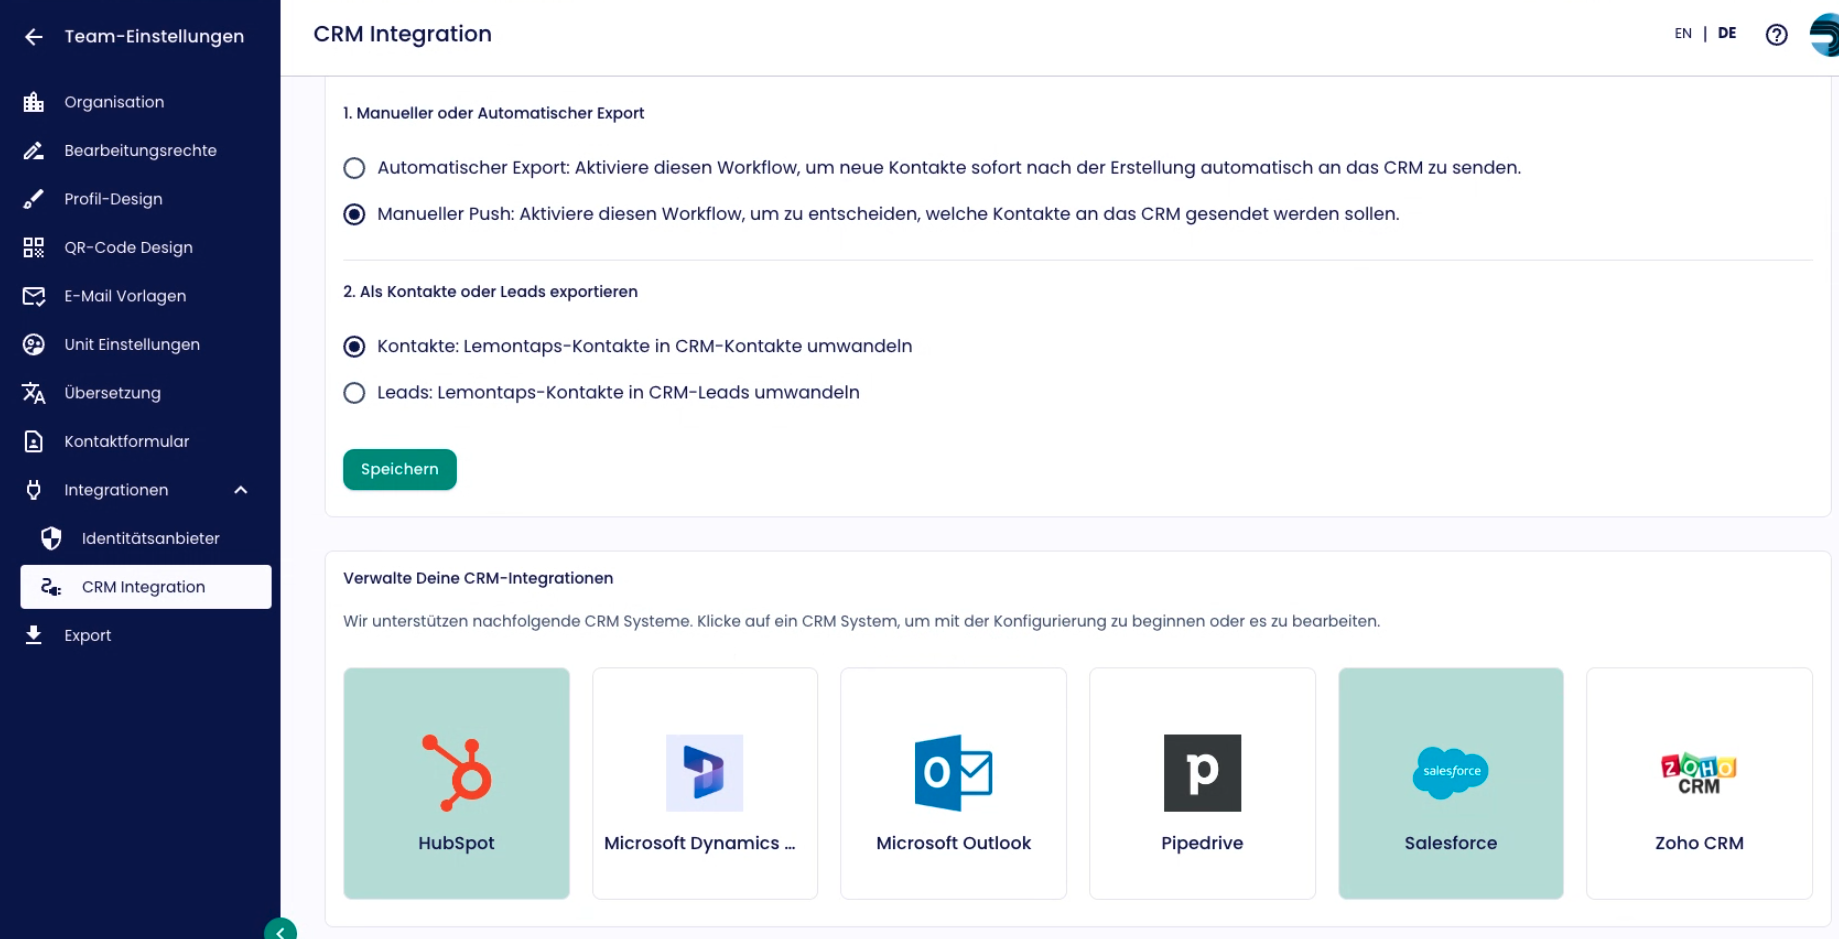
Task: Click the Speichern button
Action: click(400, 469)
